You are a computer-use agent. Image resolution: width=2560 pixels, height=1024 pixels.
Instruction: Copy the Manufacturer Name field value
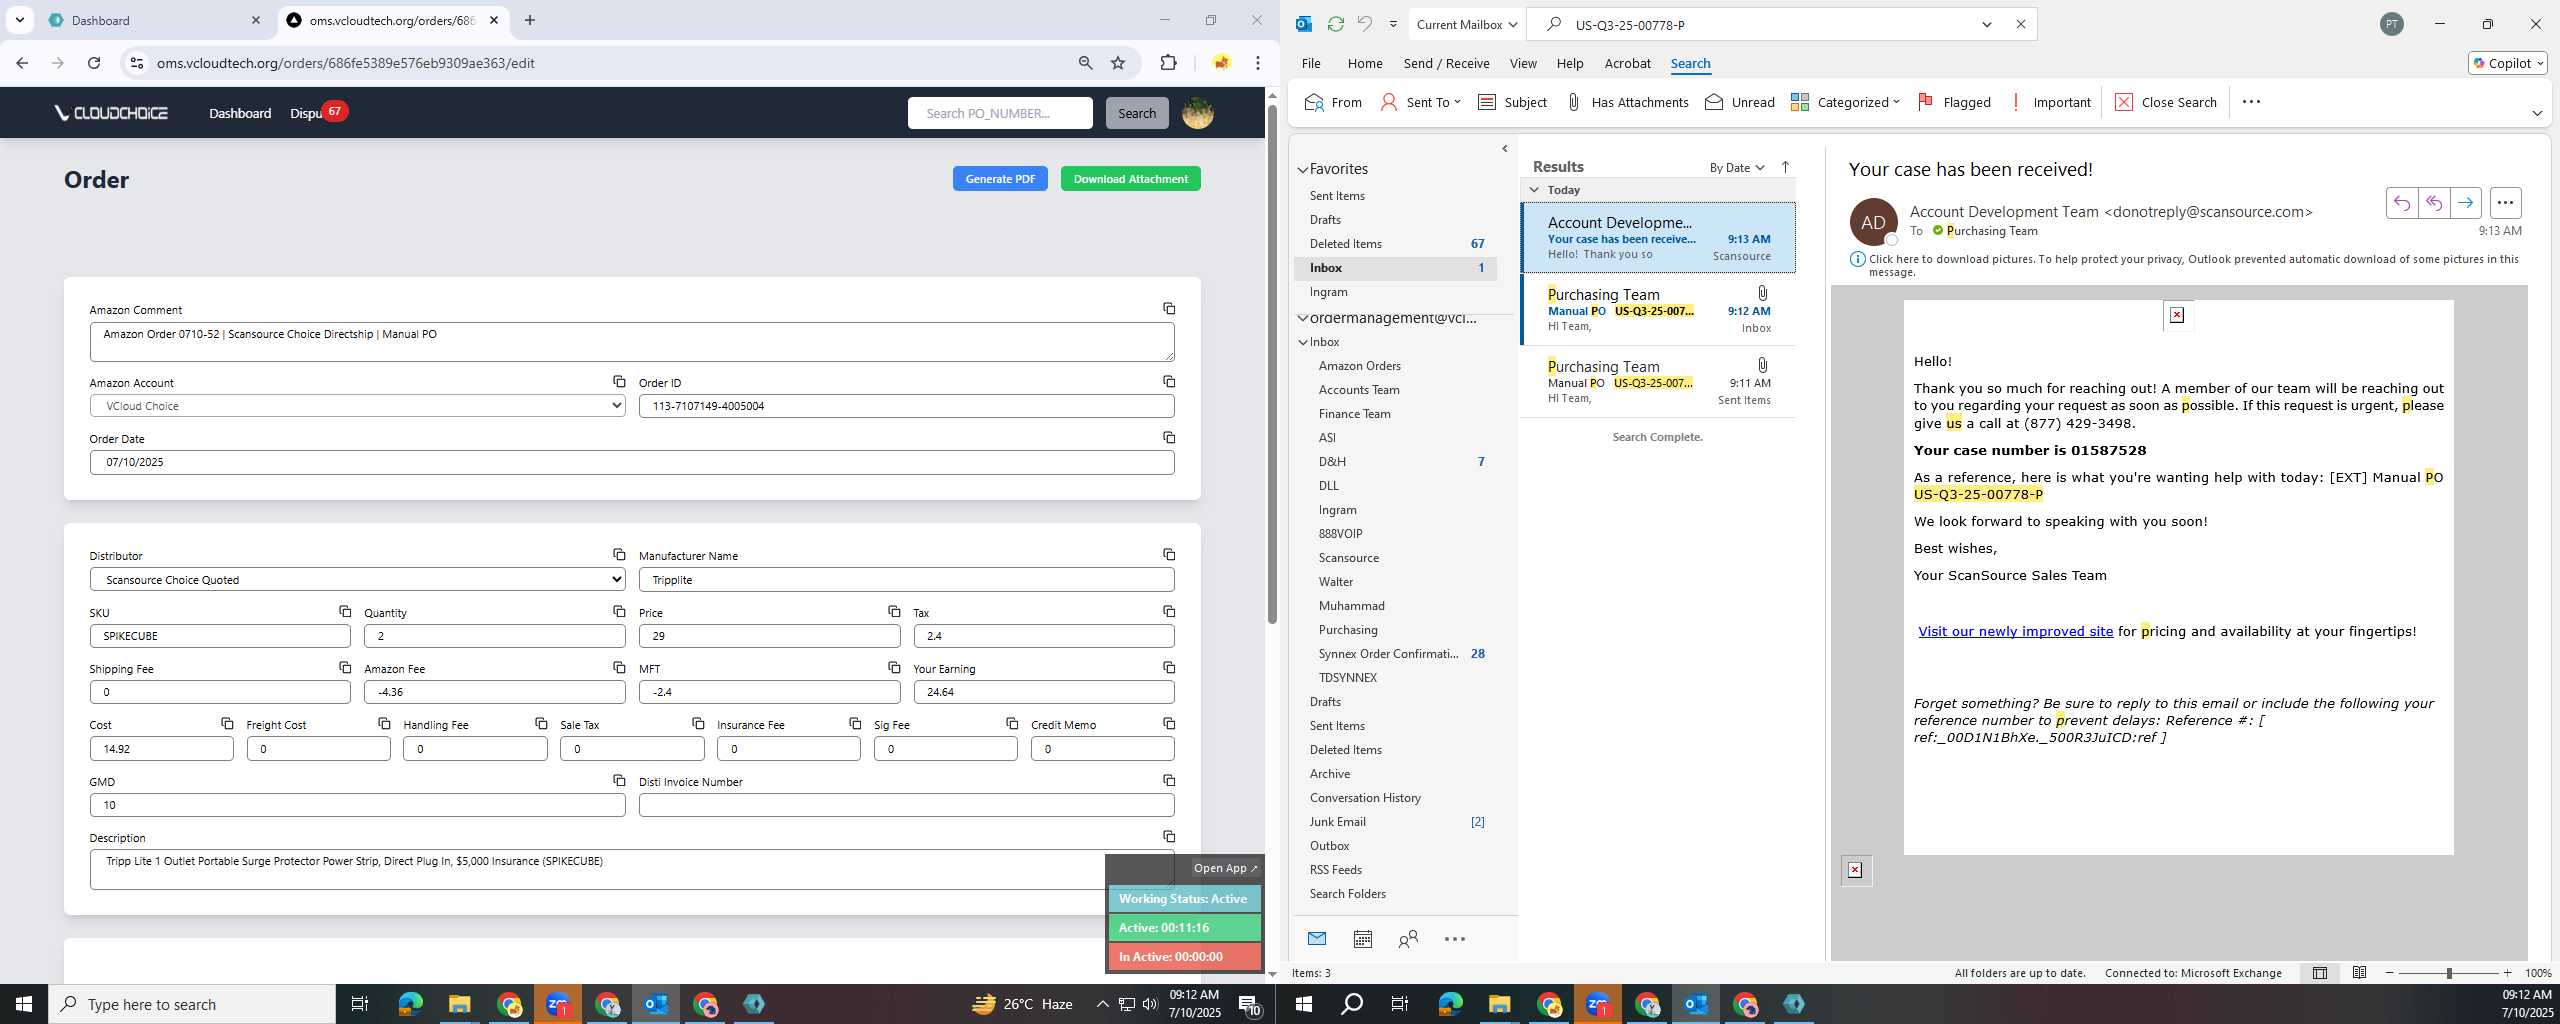(x=1169, y=555)
